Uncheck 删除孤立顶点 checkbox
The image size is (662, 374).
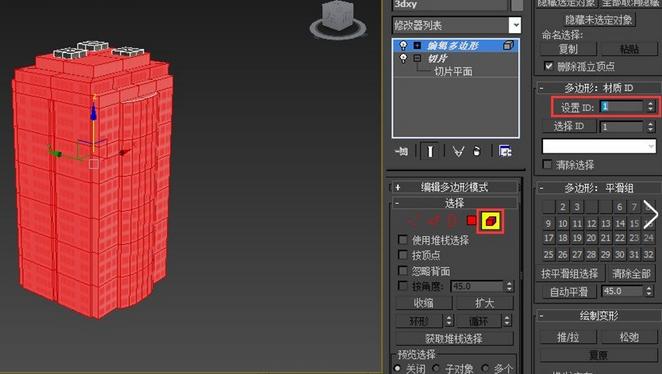coord(548,66)
